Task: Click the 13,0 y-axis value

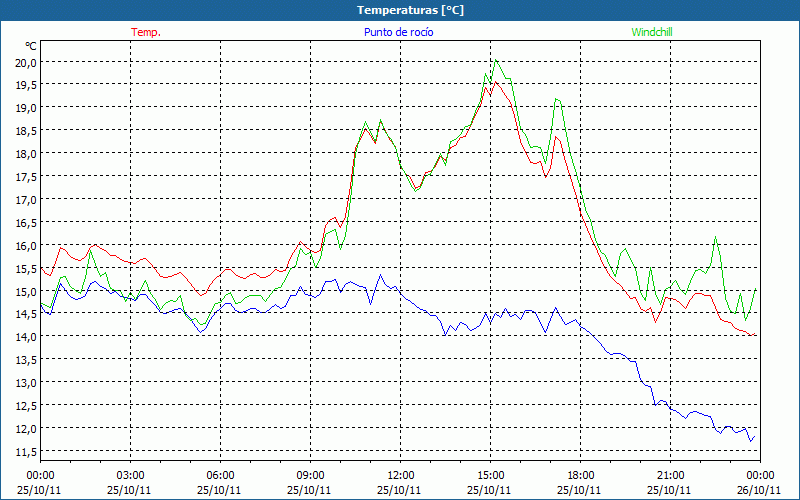Action: (27, 383)
